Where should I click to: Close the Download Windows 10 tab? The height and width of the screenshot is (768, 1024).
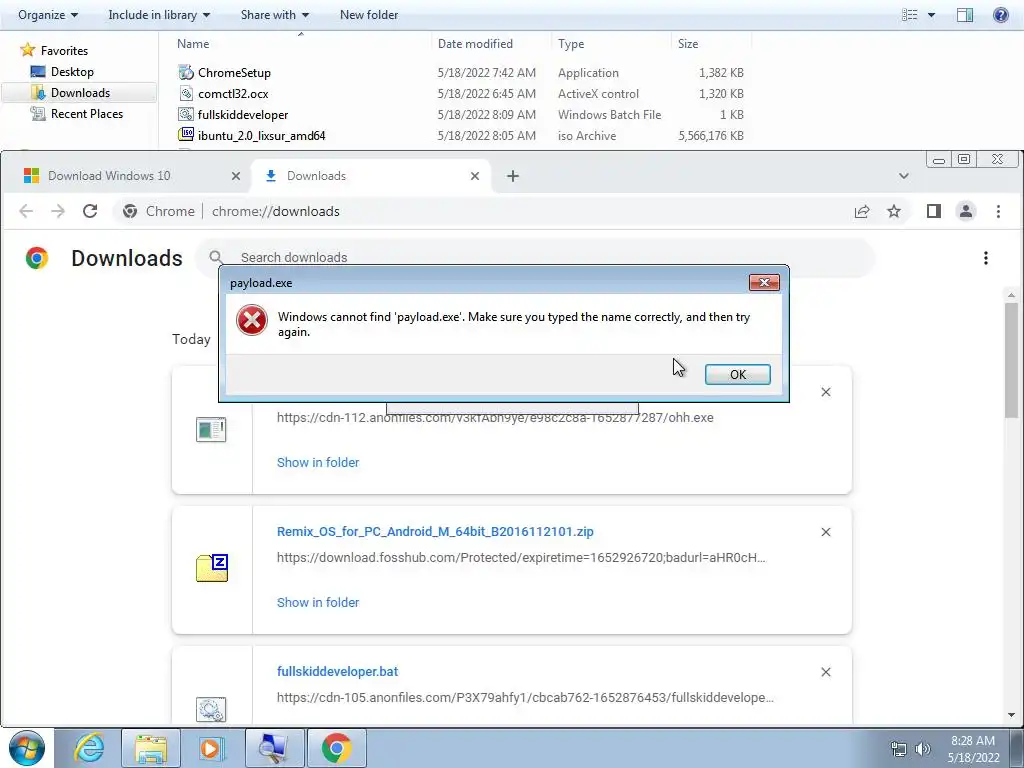236,176
